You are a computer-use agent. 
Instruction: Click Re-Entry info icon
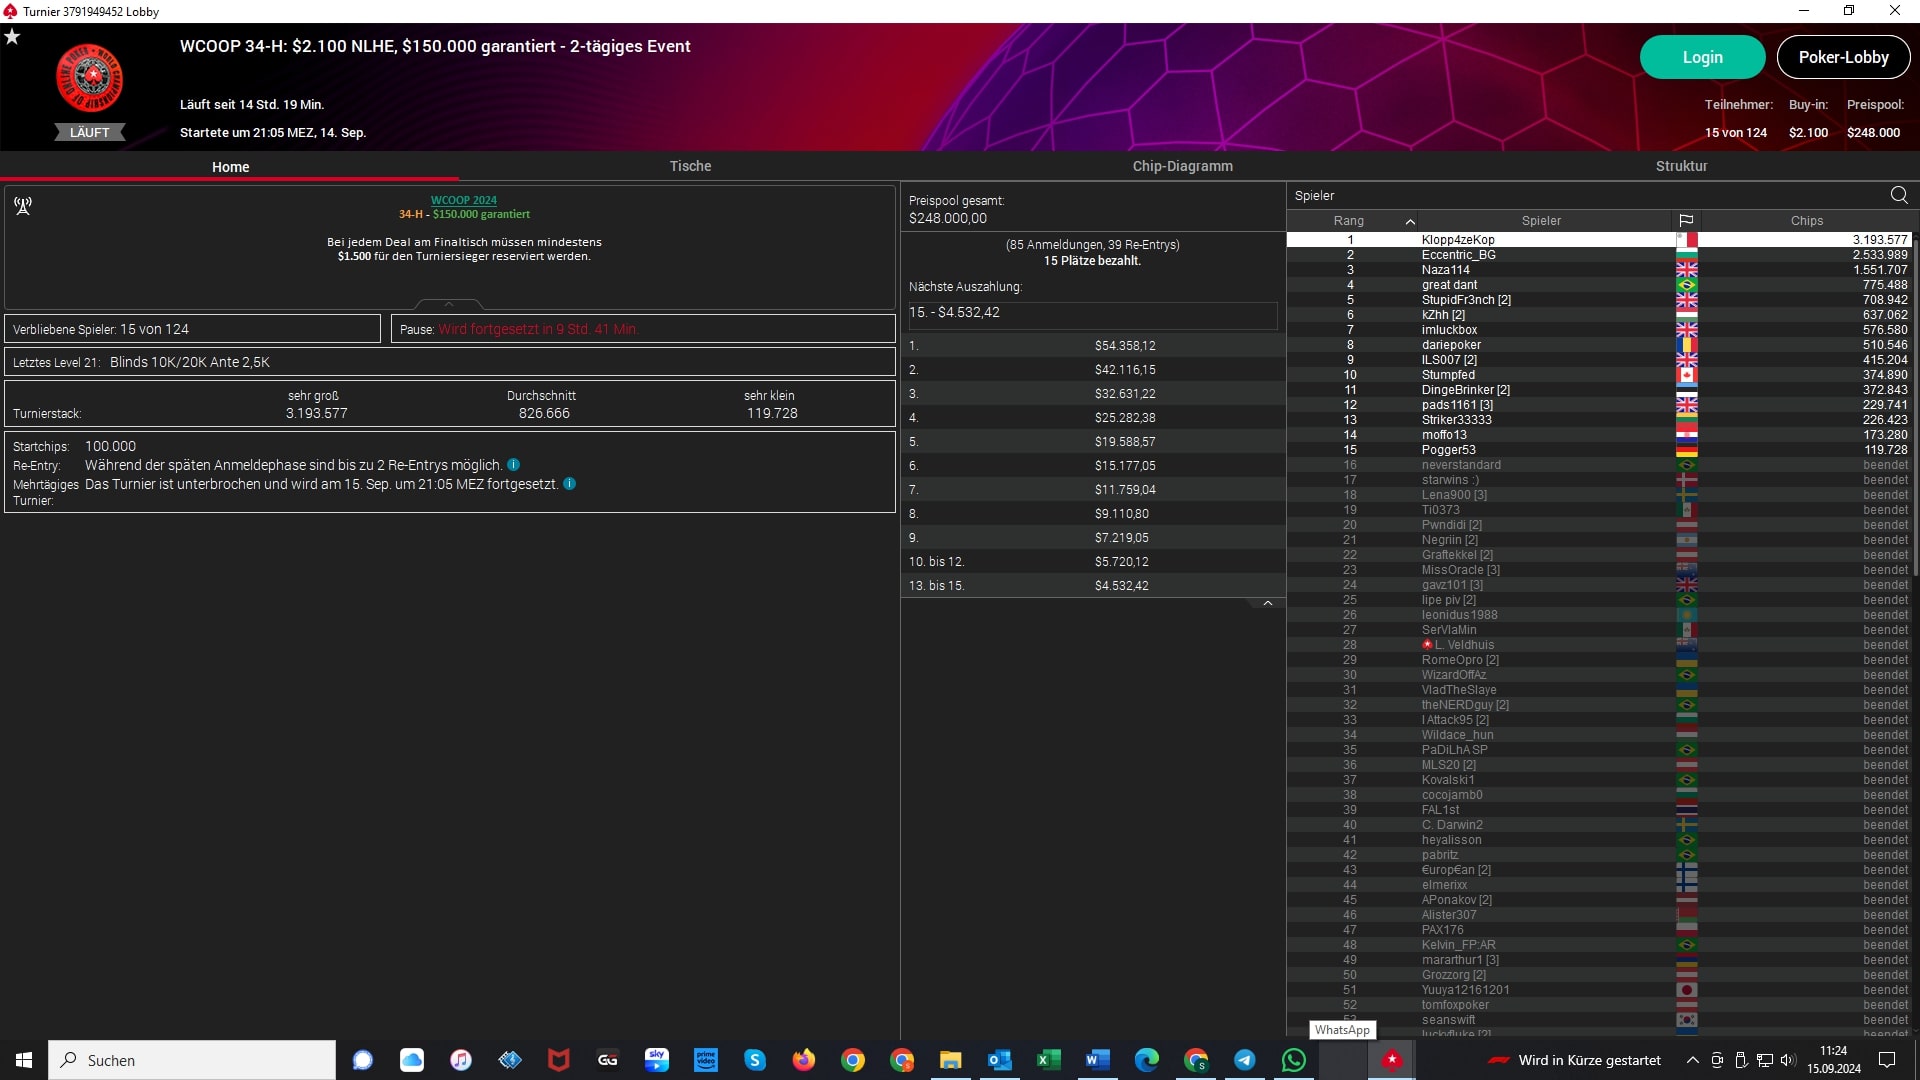[x=513, y=465]
